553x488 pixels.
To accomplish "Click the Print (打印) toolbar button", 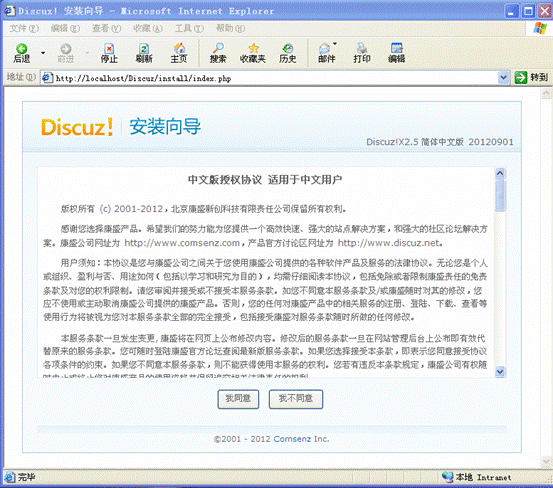I will pos(362,54).
